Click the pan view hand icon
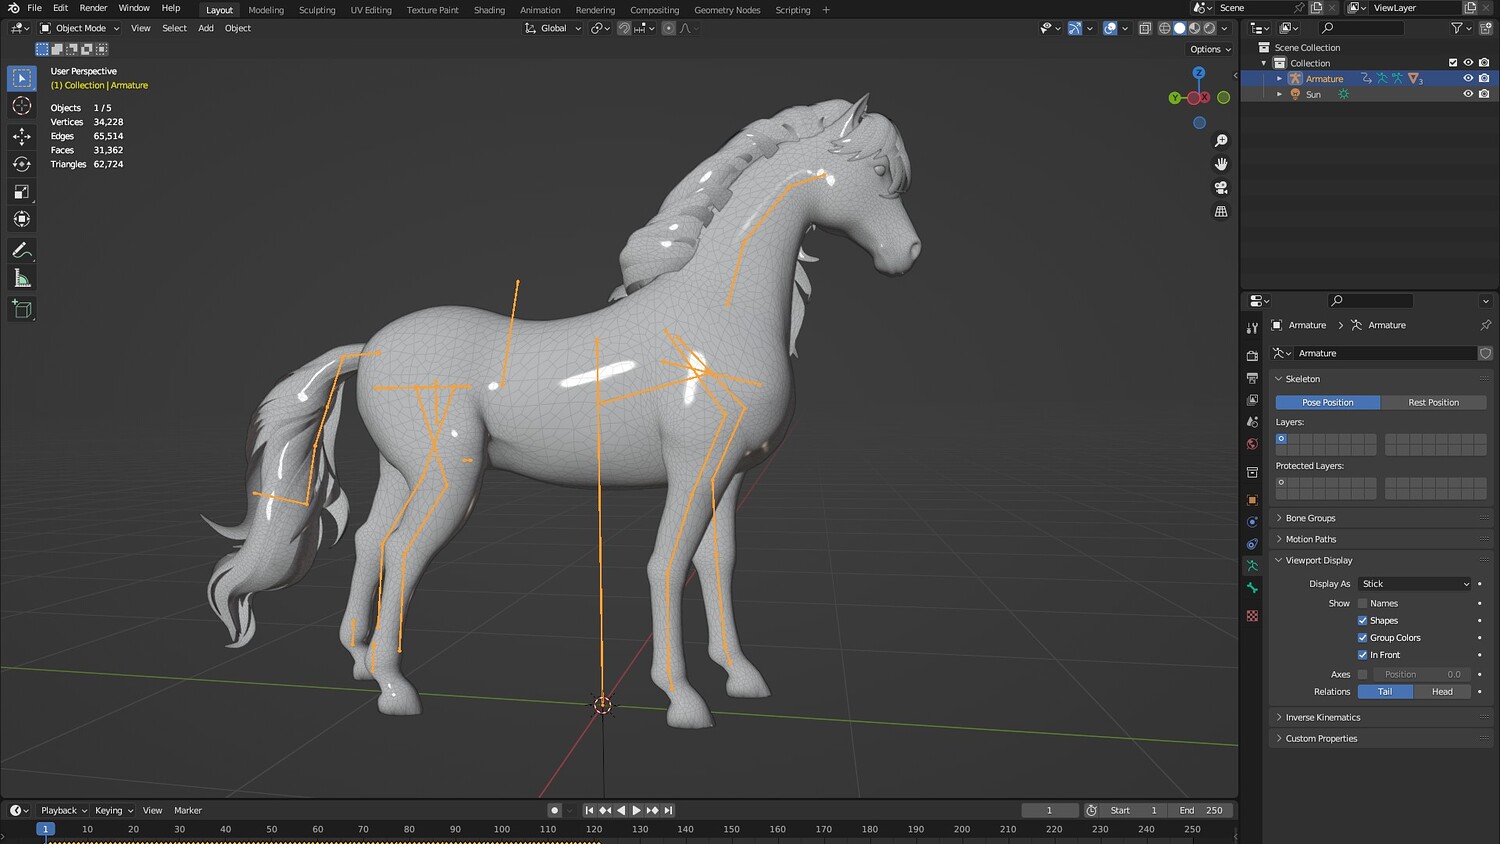The width and height of the screenshot is (1500, 844). click(x=1221, y=164)
